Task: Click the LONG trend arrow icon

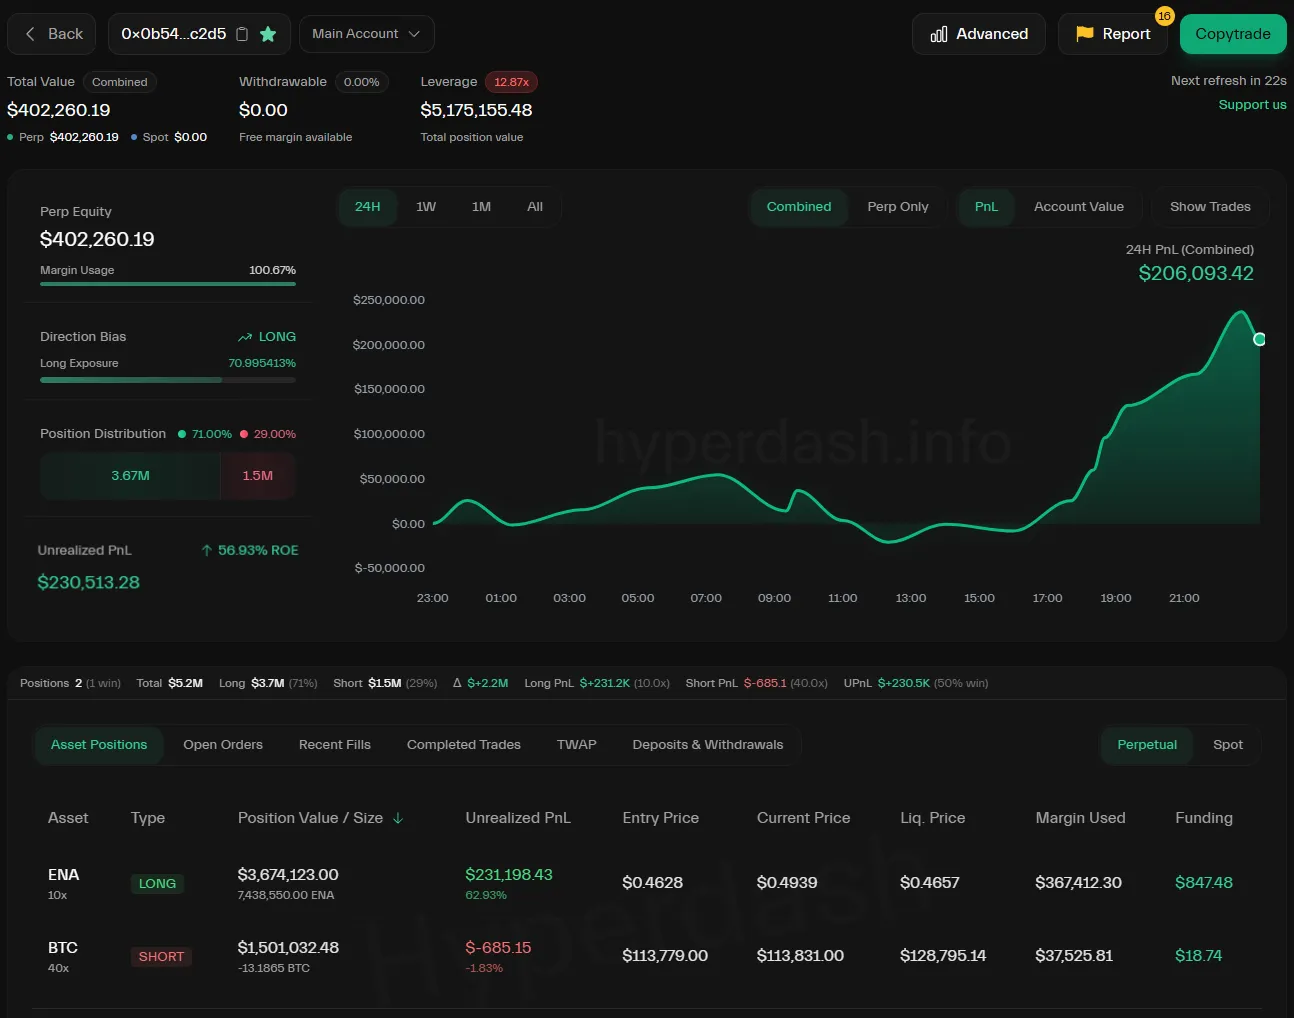Action: [245, 337]
